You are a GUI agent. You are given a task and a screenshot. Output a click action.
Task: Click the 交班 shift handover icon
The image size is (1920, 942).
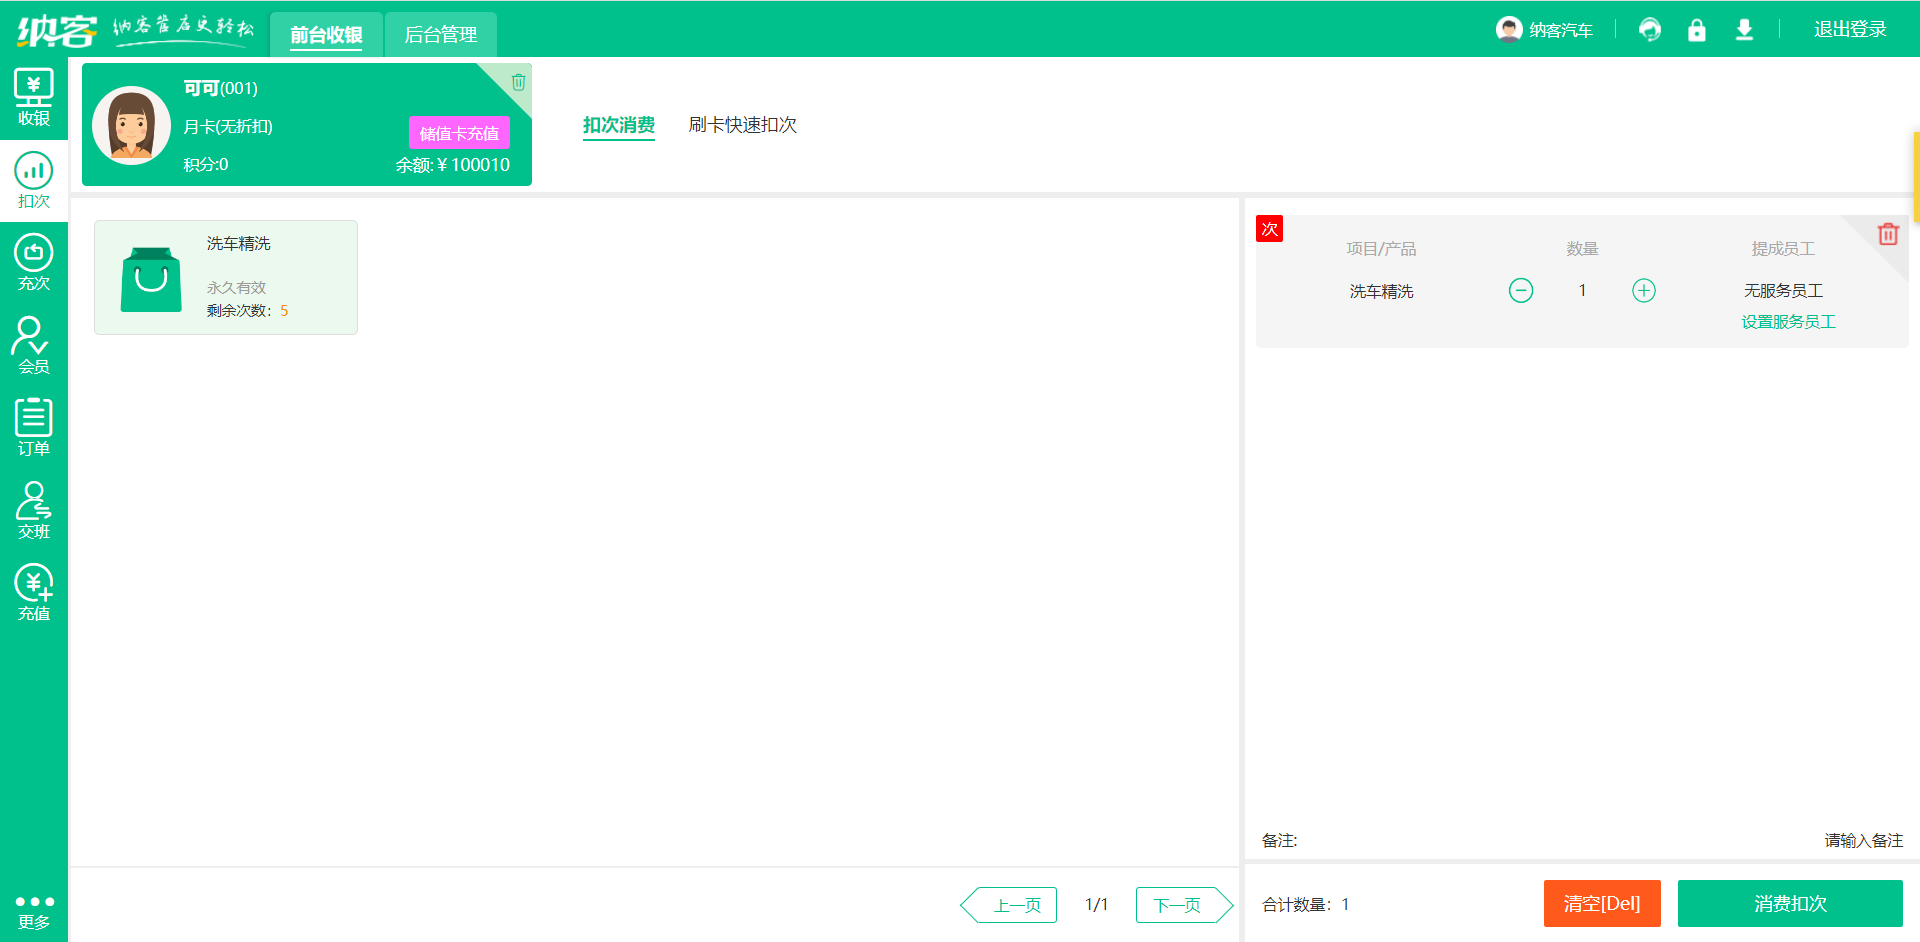click(x=33, y=510)
